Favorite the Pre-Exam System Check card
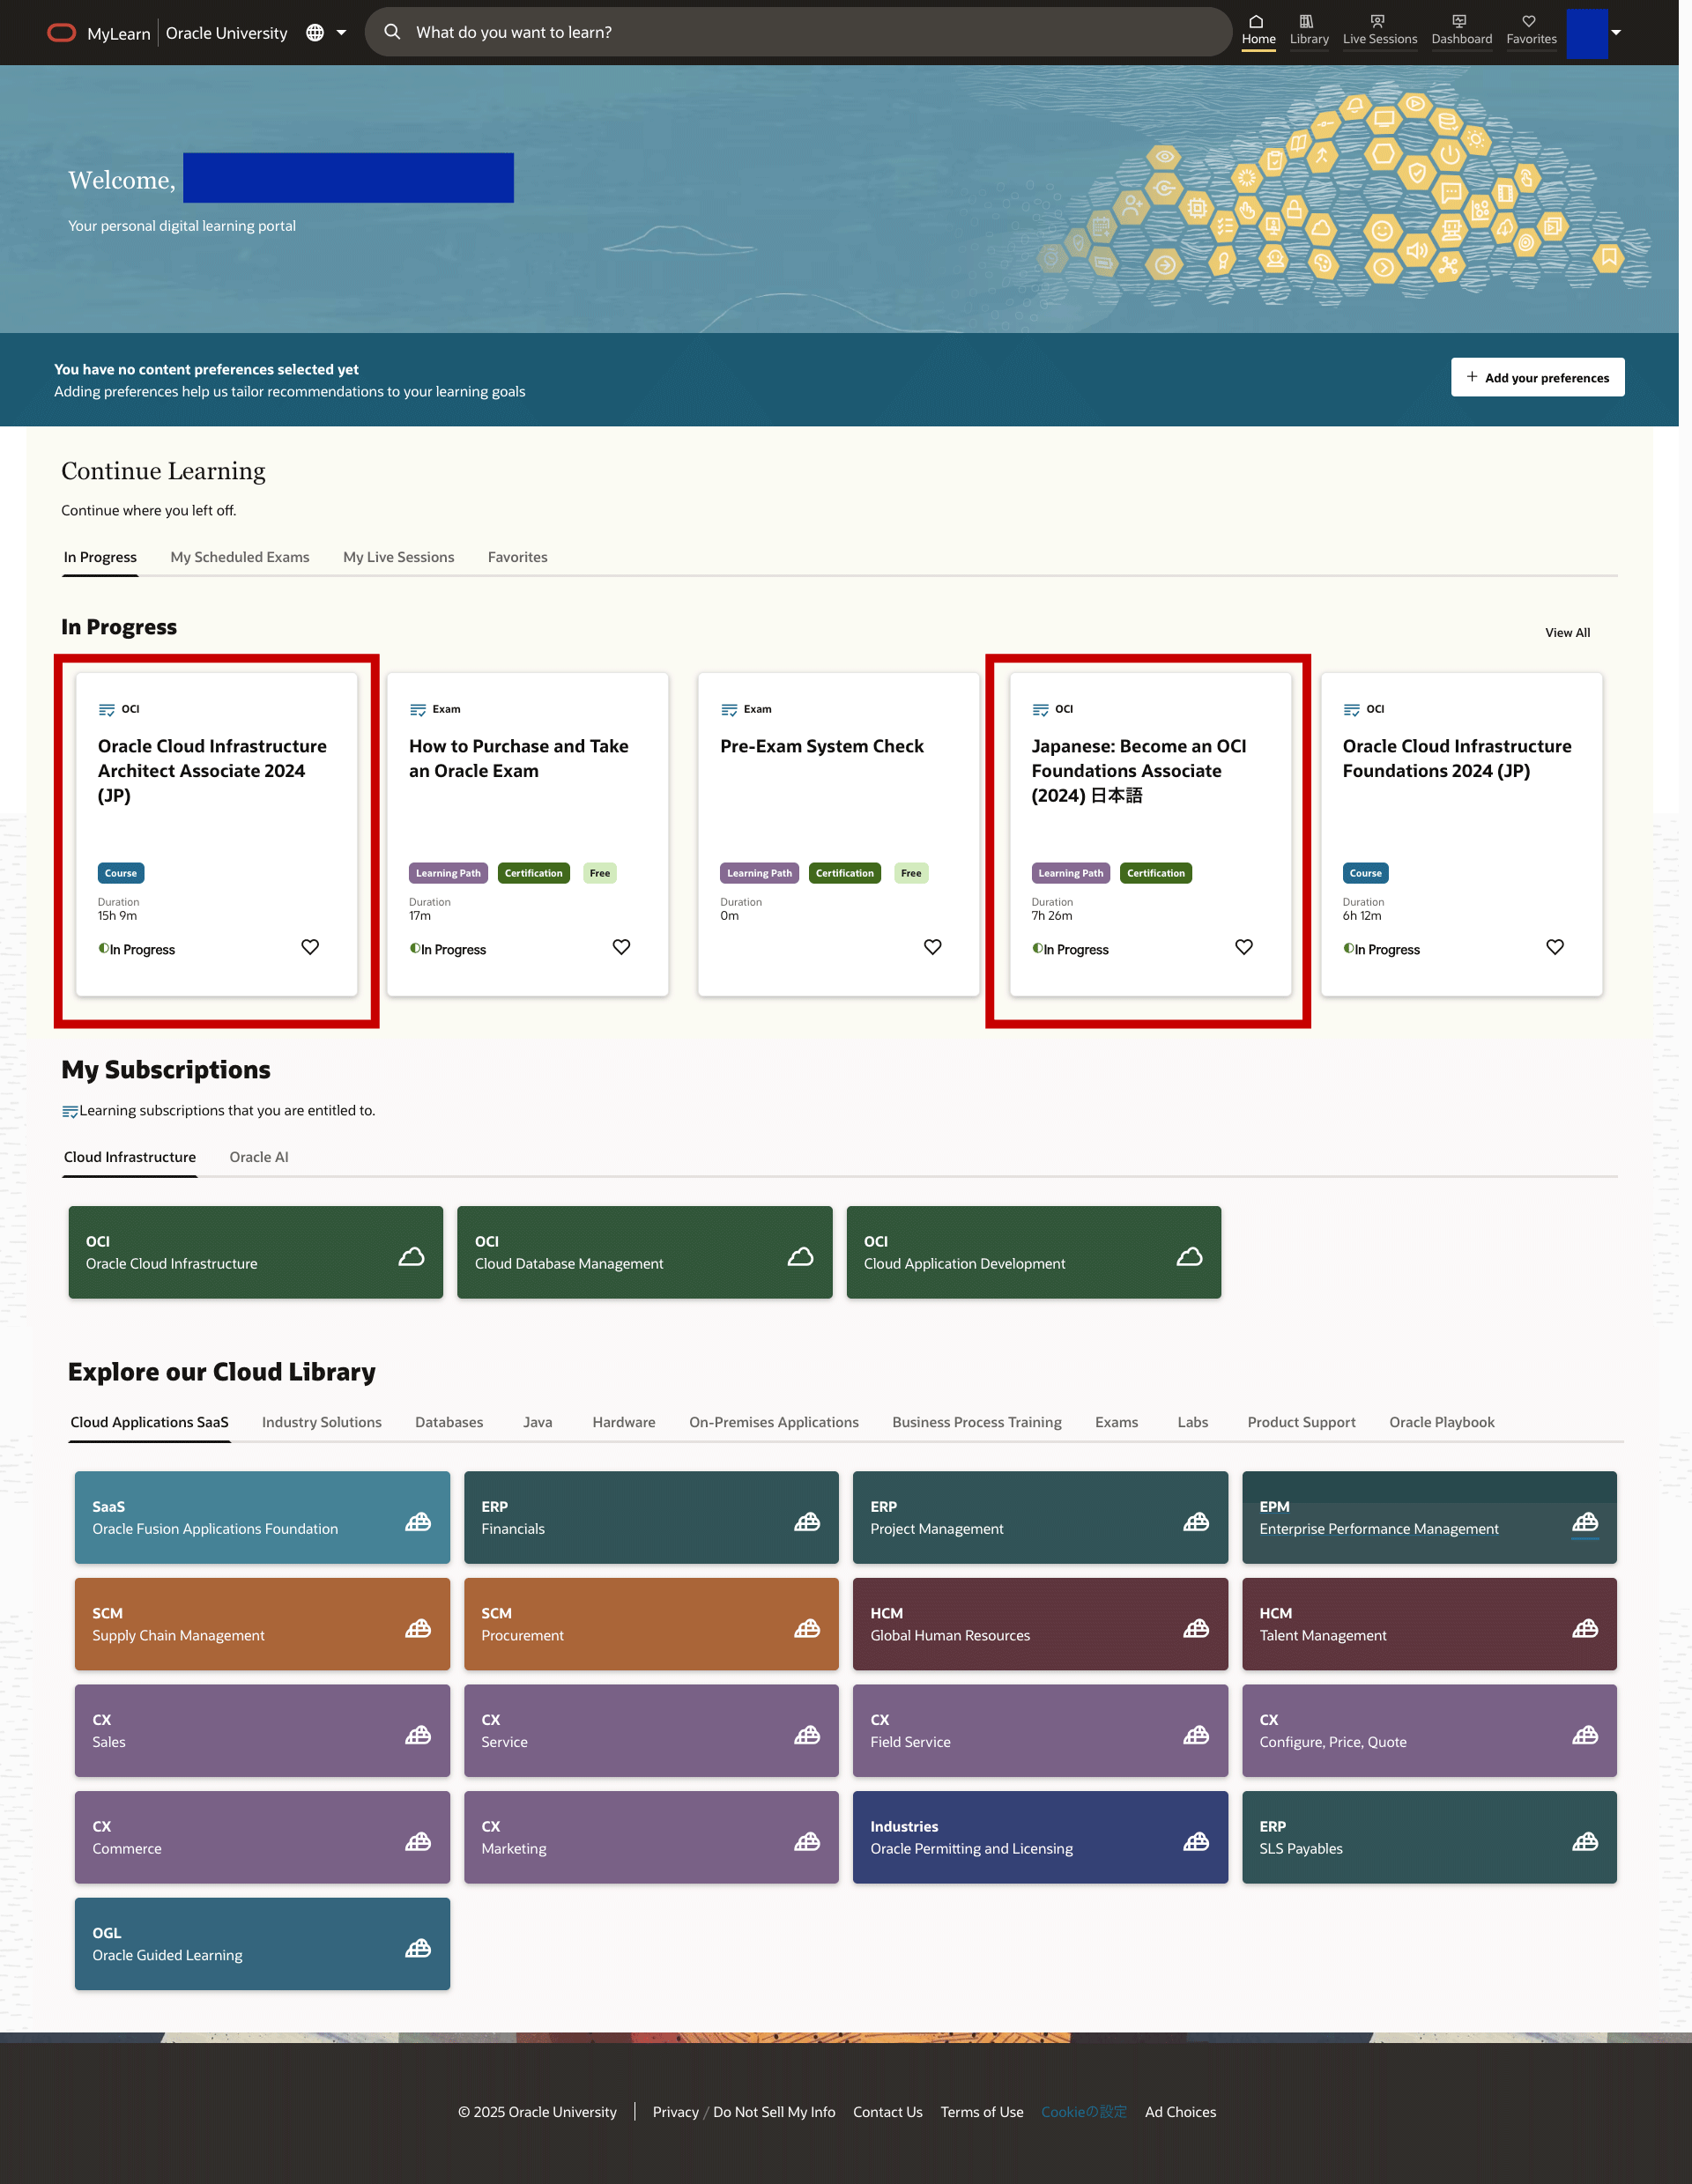The width and height of the screenshot is (1692, 2184). (x=932, y=947)
